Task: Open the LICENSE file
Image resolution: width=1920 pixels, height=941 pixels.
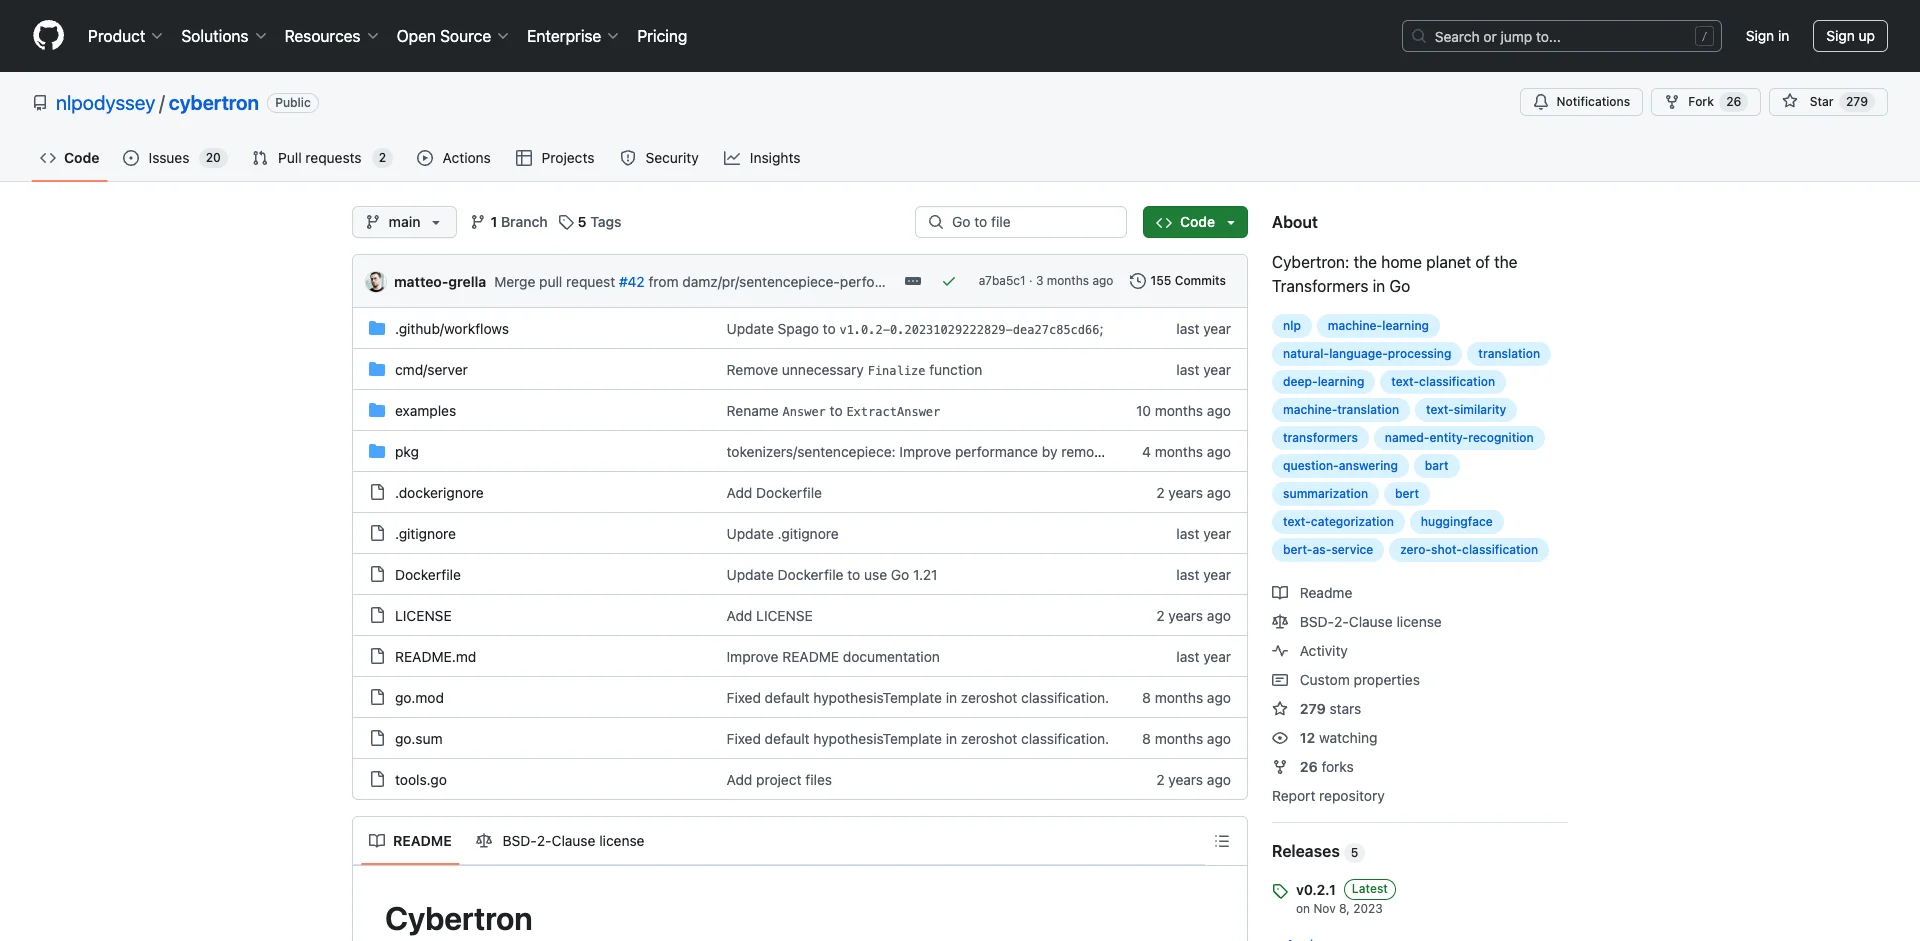Action: click(423, 616)
